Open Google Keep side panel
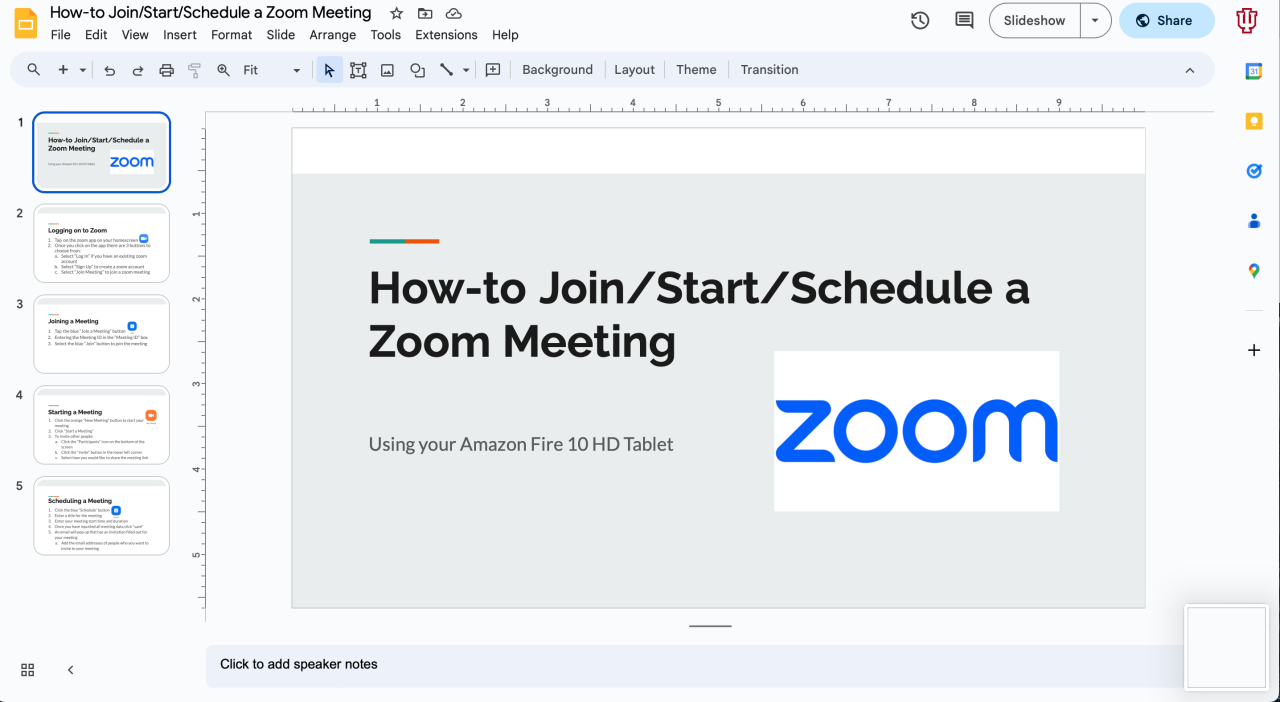This screenshot has width=1280, height=702. coord(1254,121)
